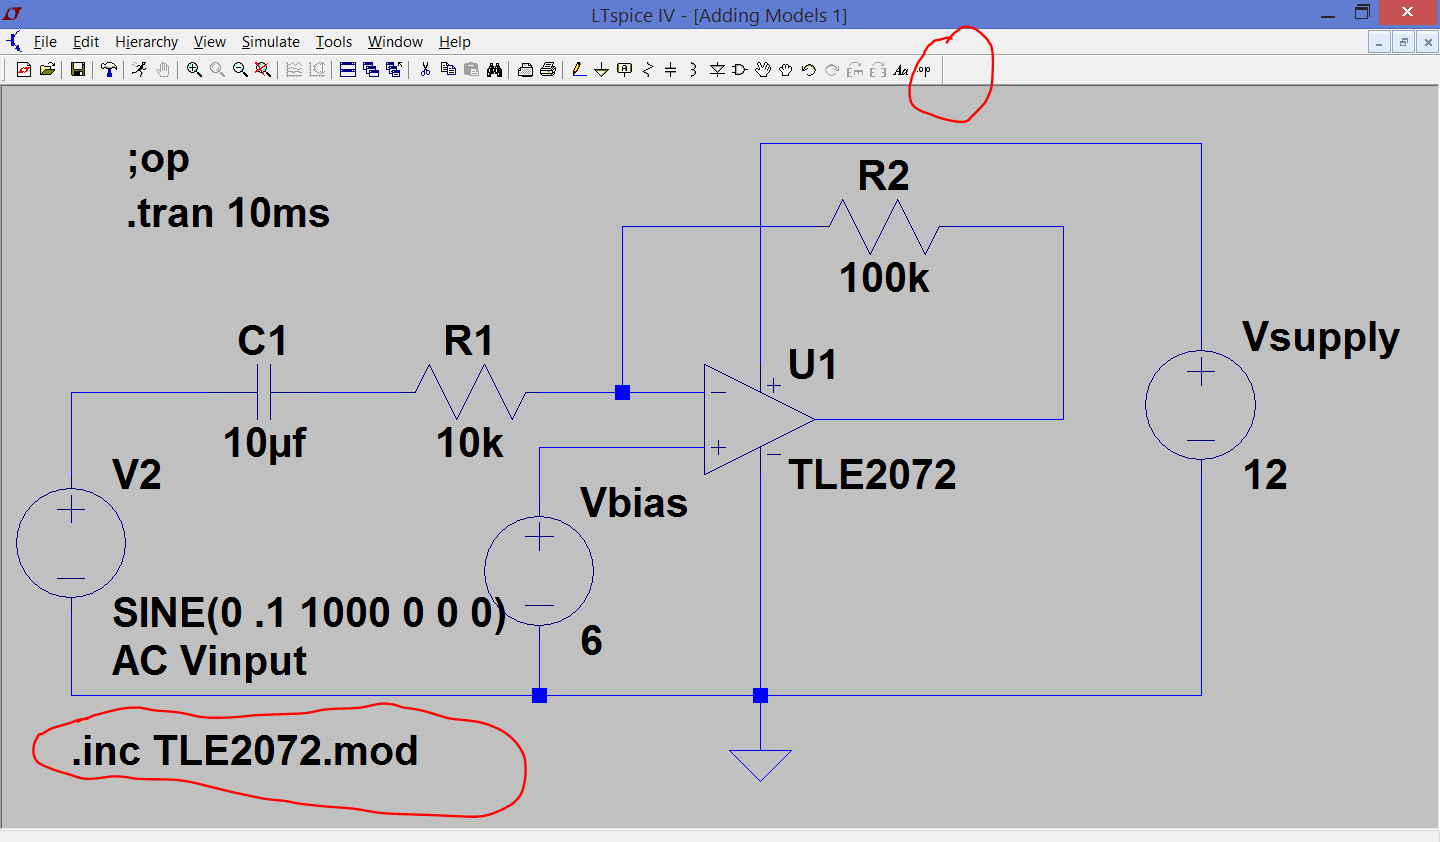The width and height of the screenshot is (1440, 842).
Task: Open a file using the folder icon
Action: 47,70
